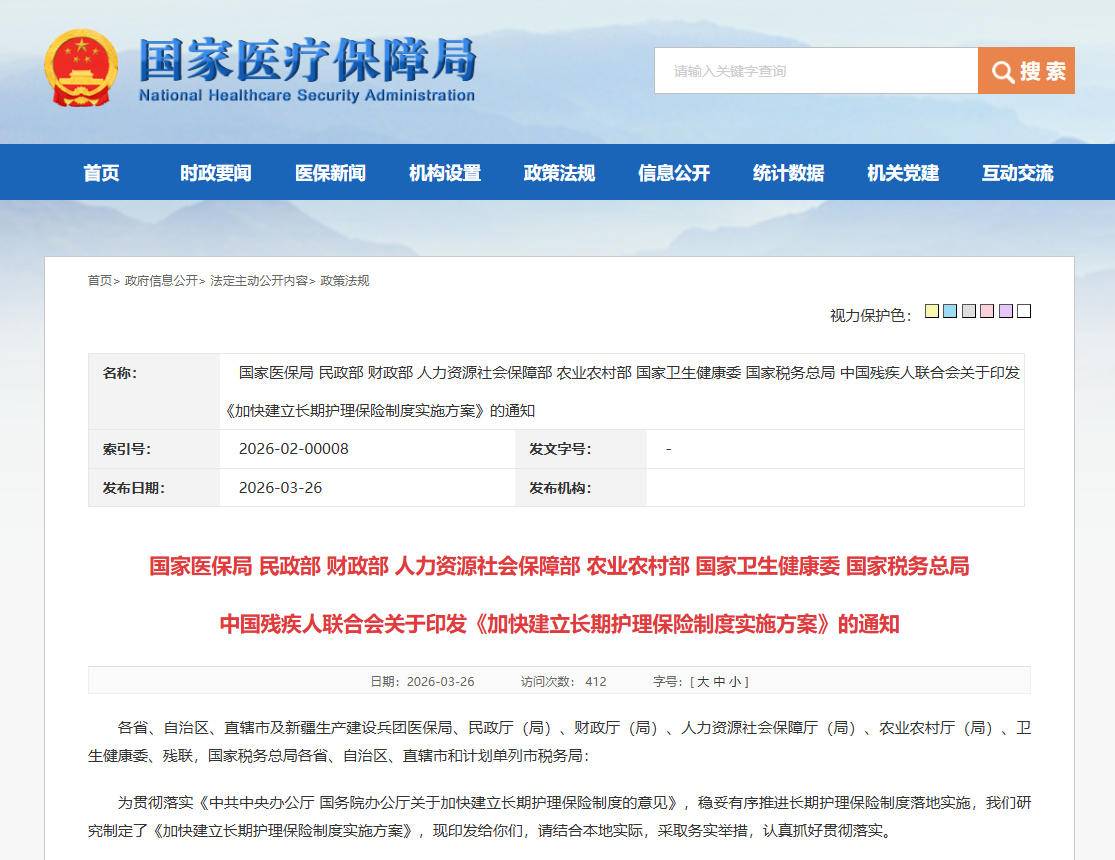Open the 首页 navigation menu item
1115x860 pixels.
[x=101, y=173]
